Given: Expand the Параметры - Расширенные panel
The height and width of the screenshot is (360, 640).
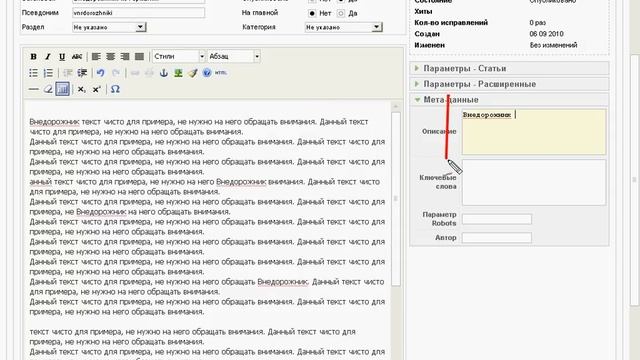Looking at the screenshot, I should pos(509,84).
